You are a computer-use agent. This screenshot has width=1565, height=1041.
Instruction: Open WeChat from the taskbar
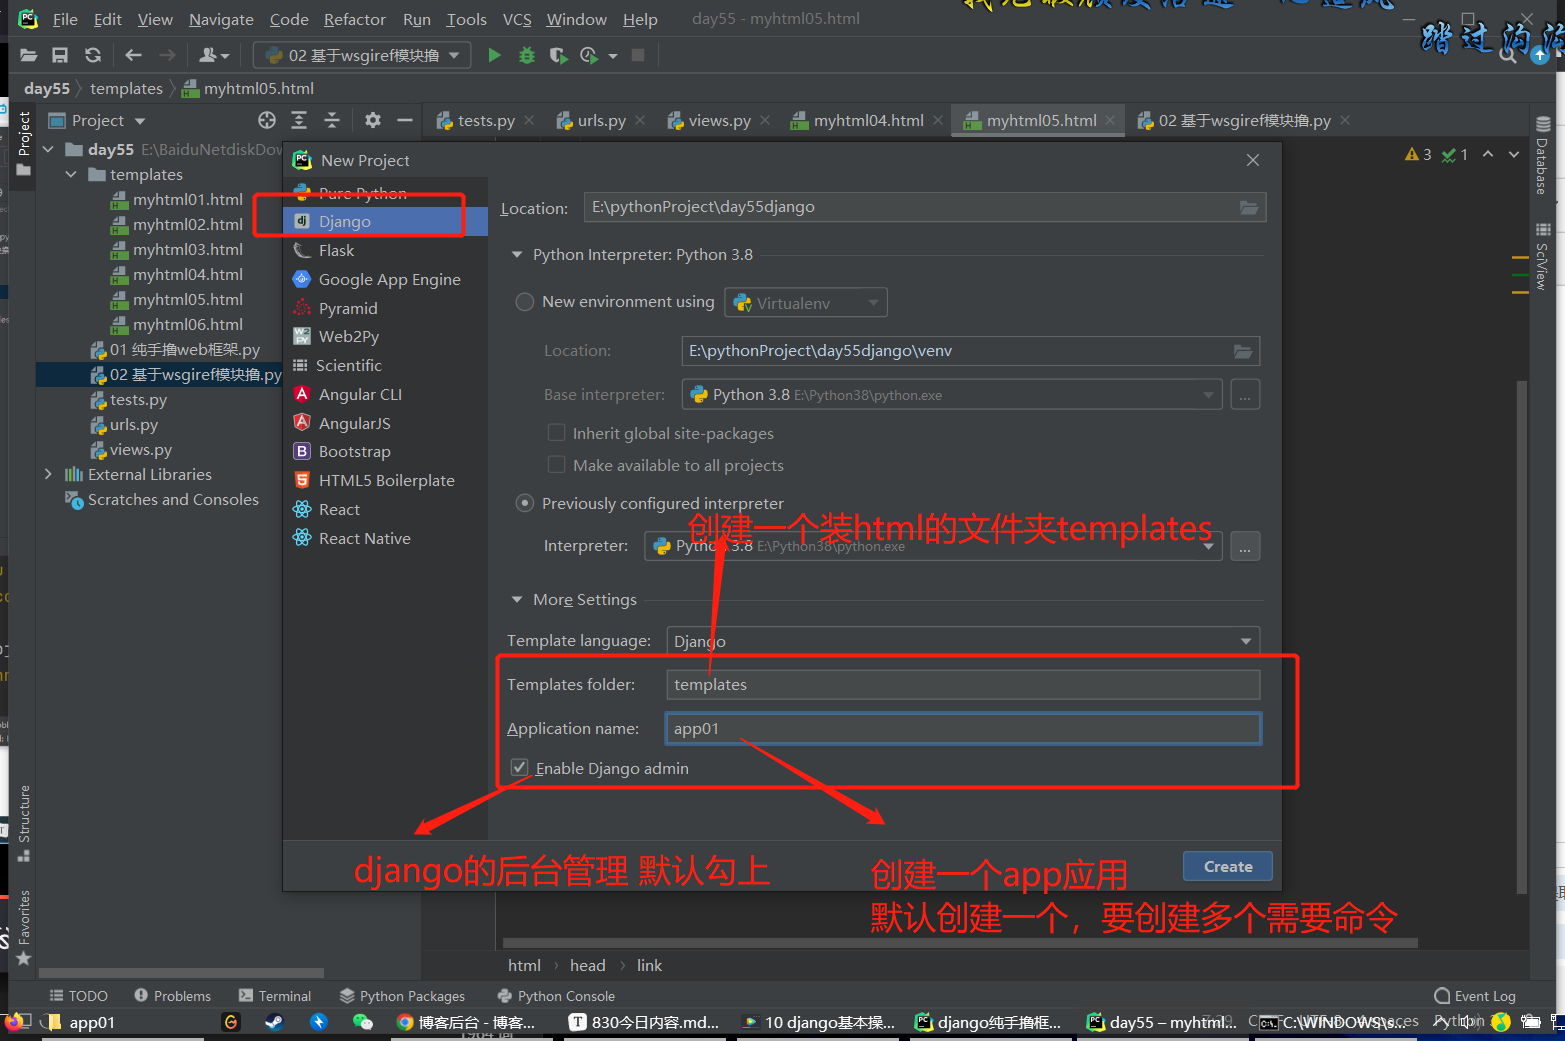pos(362,1022)
